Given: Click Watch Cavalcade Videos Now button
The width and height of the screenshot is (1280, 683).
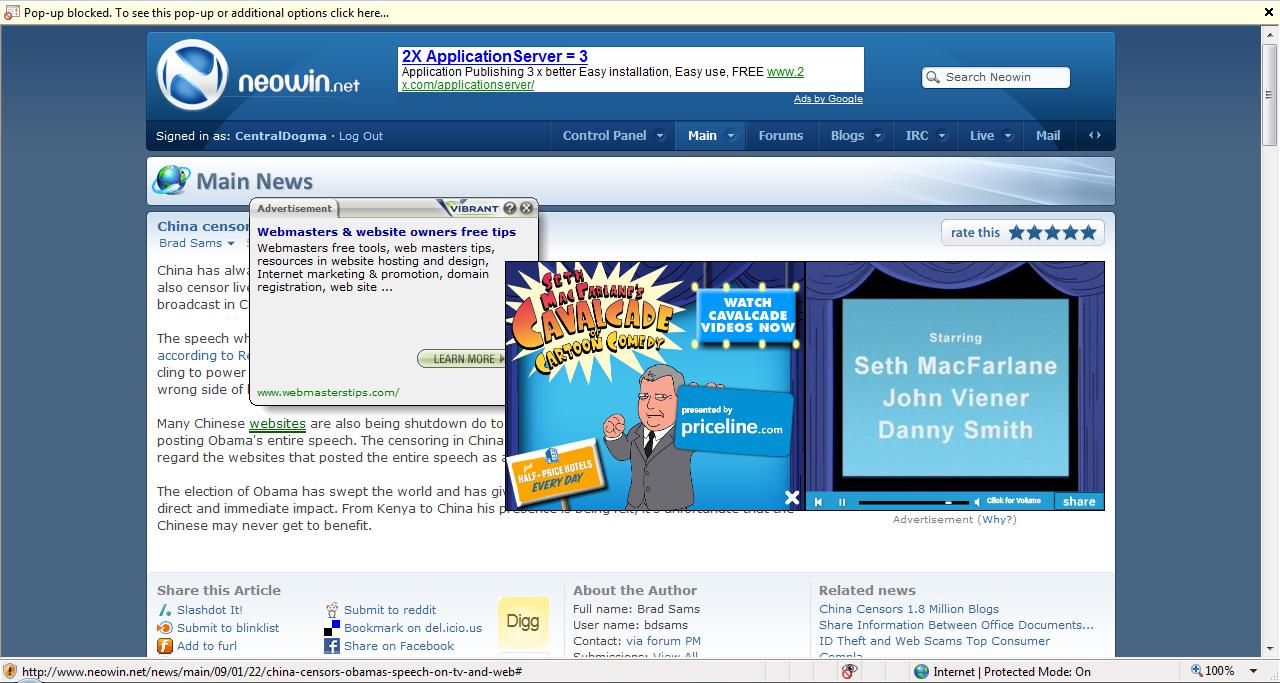Looking at the screenshot, I should tap(747, 315).
